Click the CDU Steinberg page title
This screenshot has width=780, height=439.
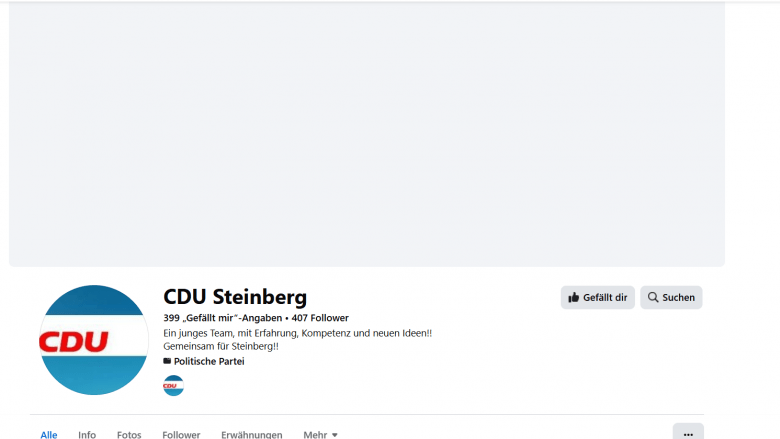[x=235, y=297]
